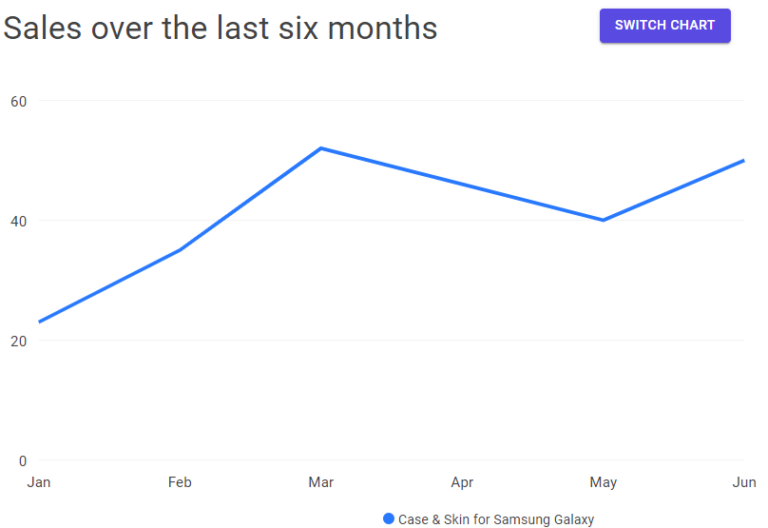Viewport: 768px width, 528px height.
Task: Click the Apr x-axis label
Action: [x=462, y=483]
